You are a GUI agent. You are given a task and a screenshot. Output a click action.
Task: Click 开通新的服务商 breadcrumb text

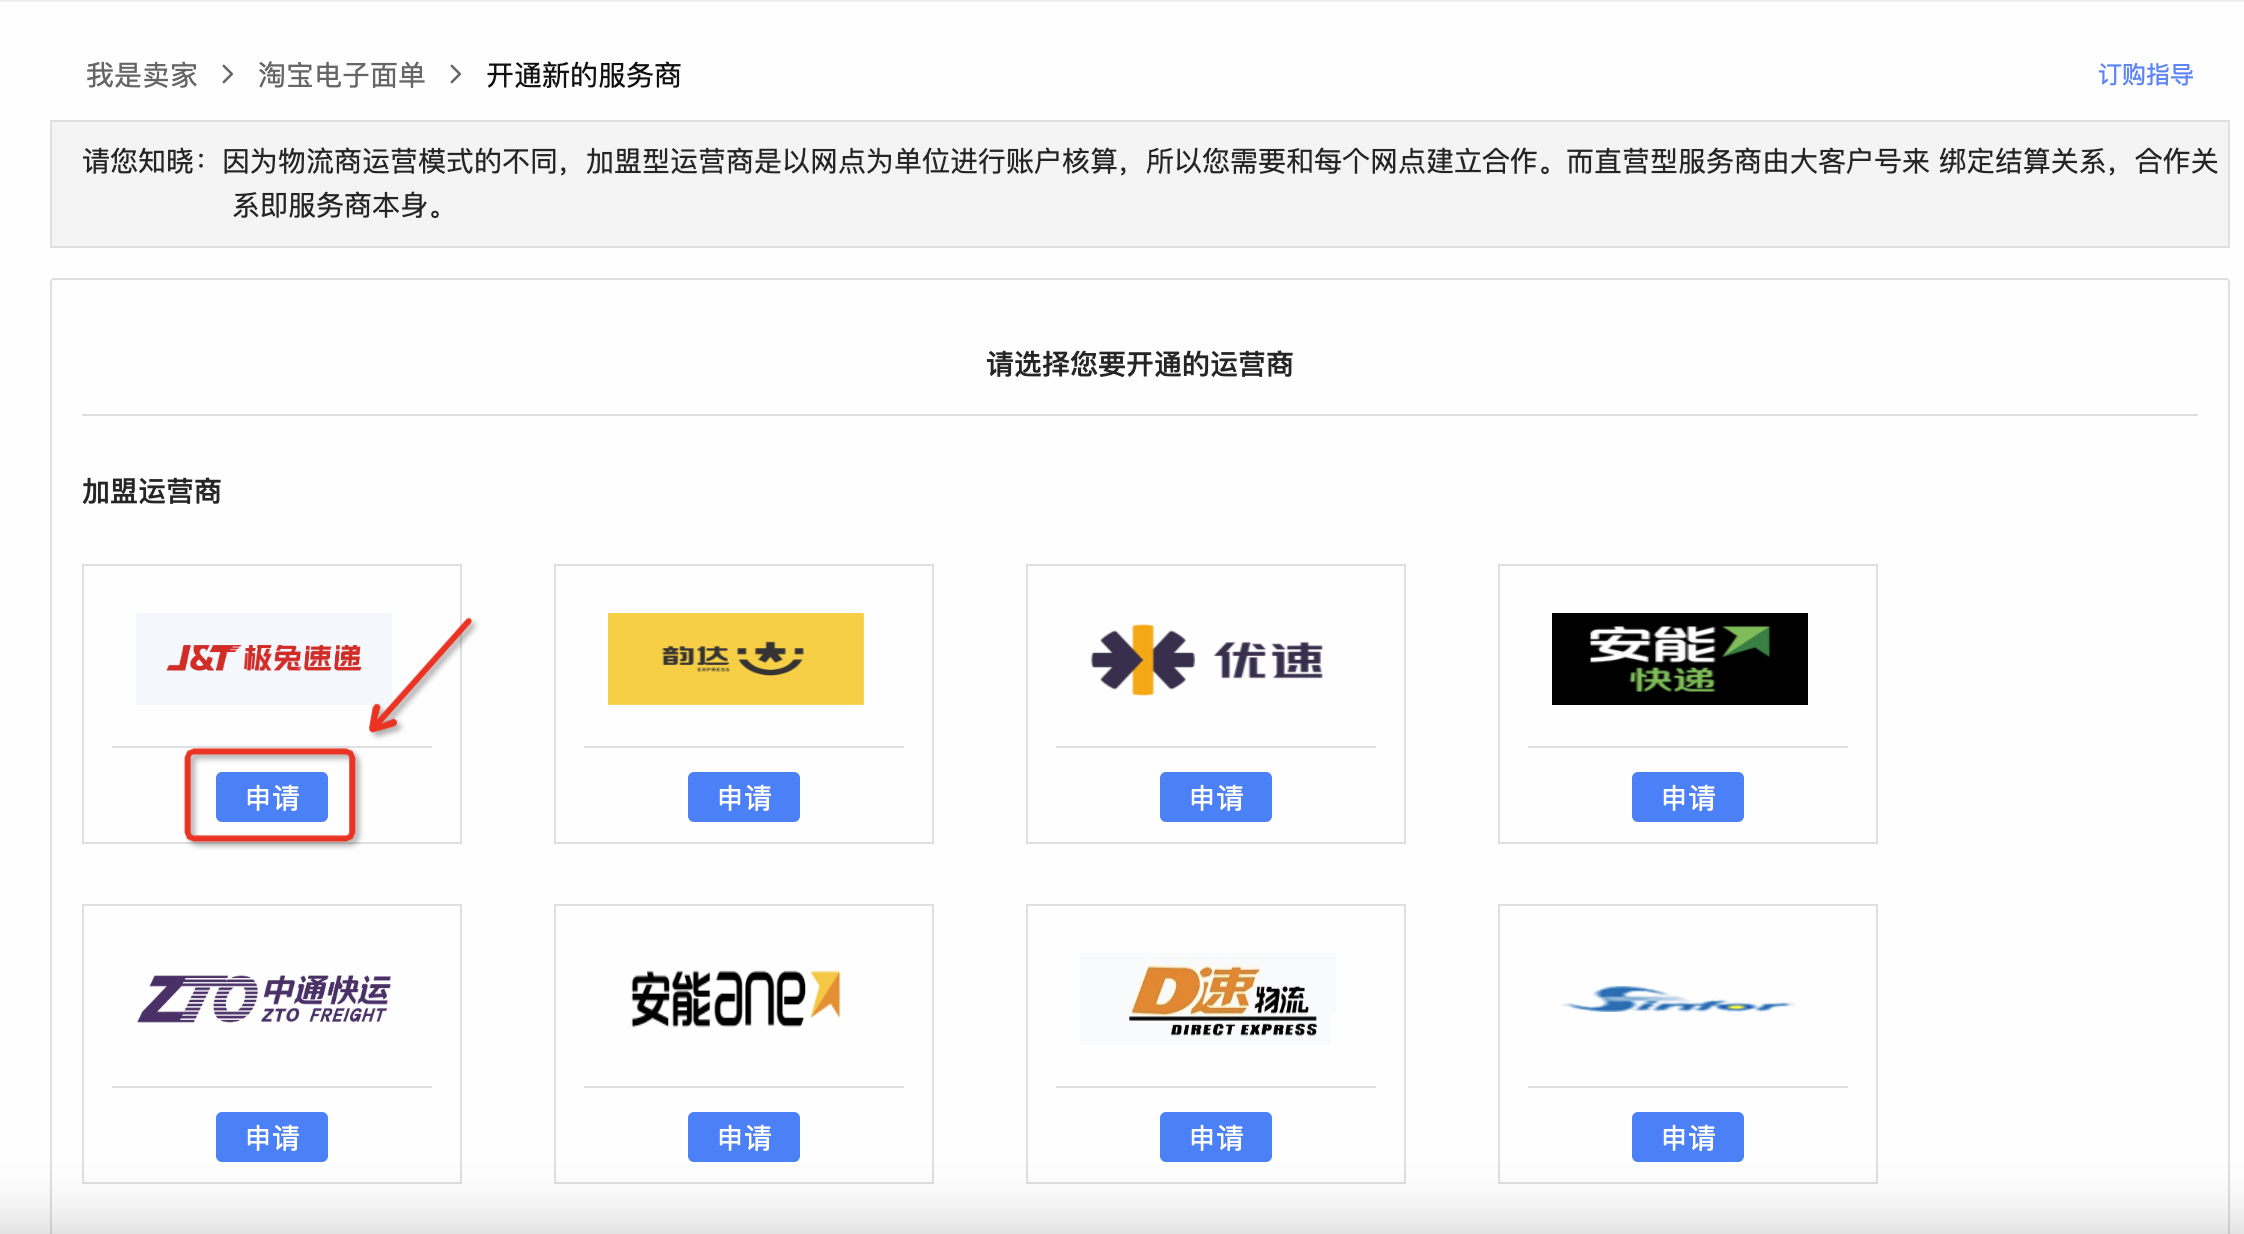pyautogui.click(x=583, y=75)
